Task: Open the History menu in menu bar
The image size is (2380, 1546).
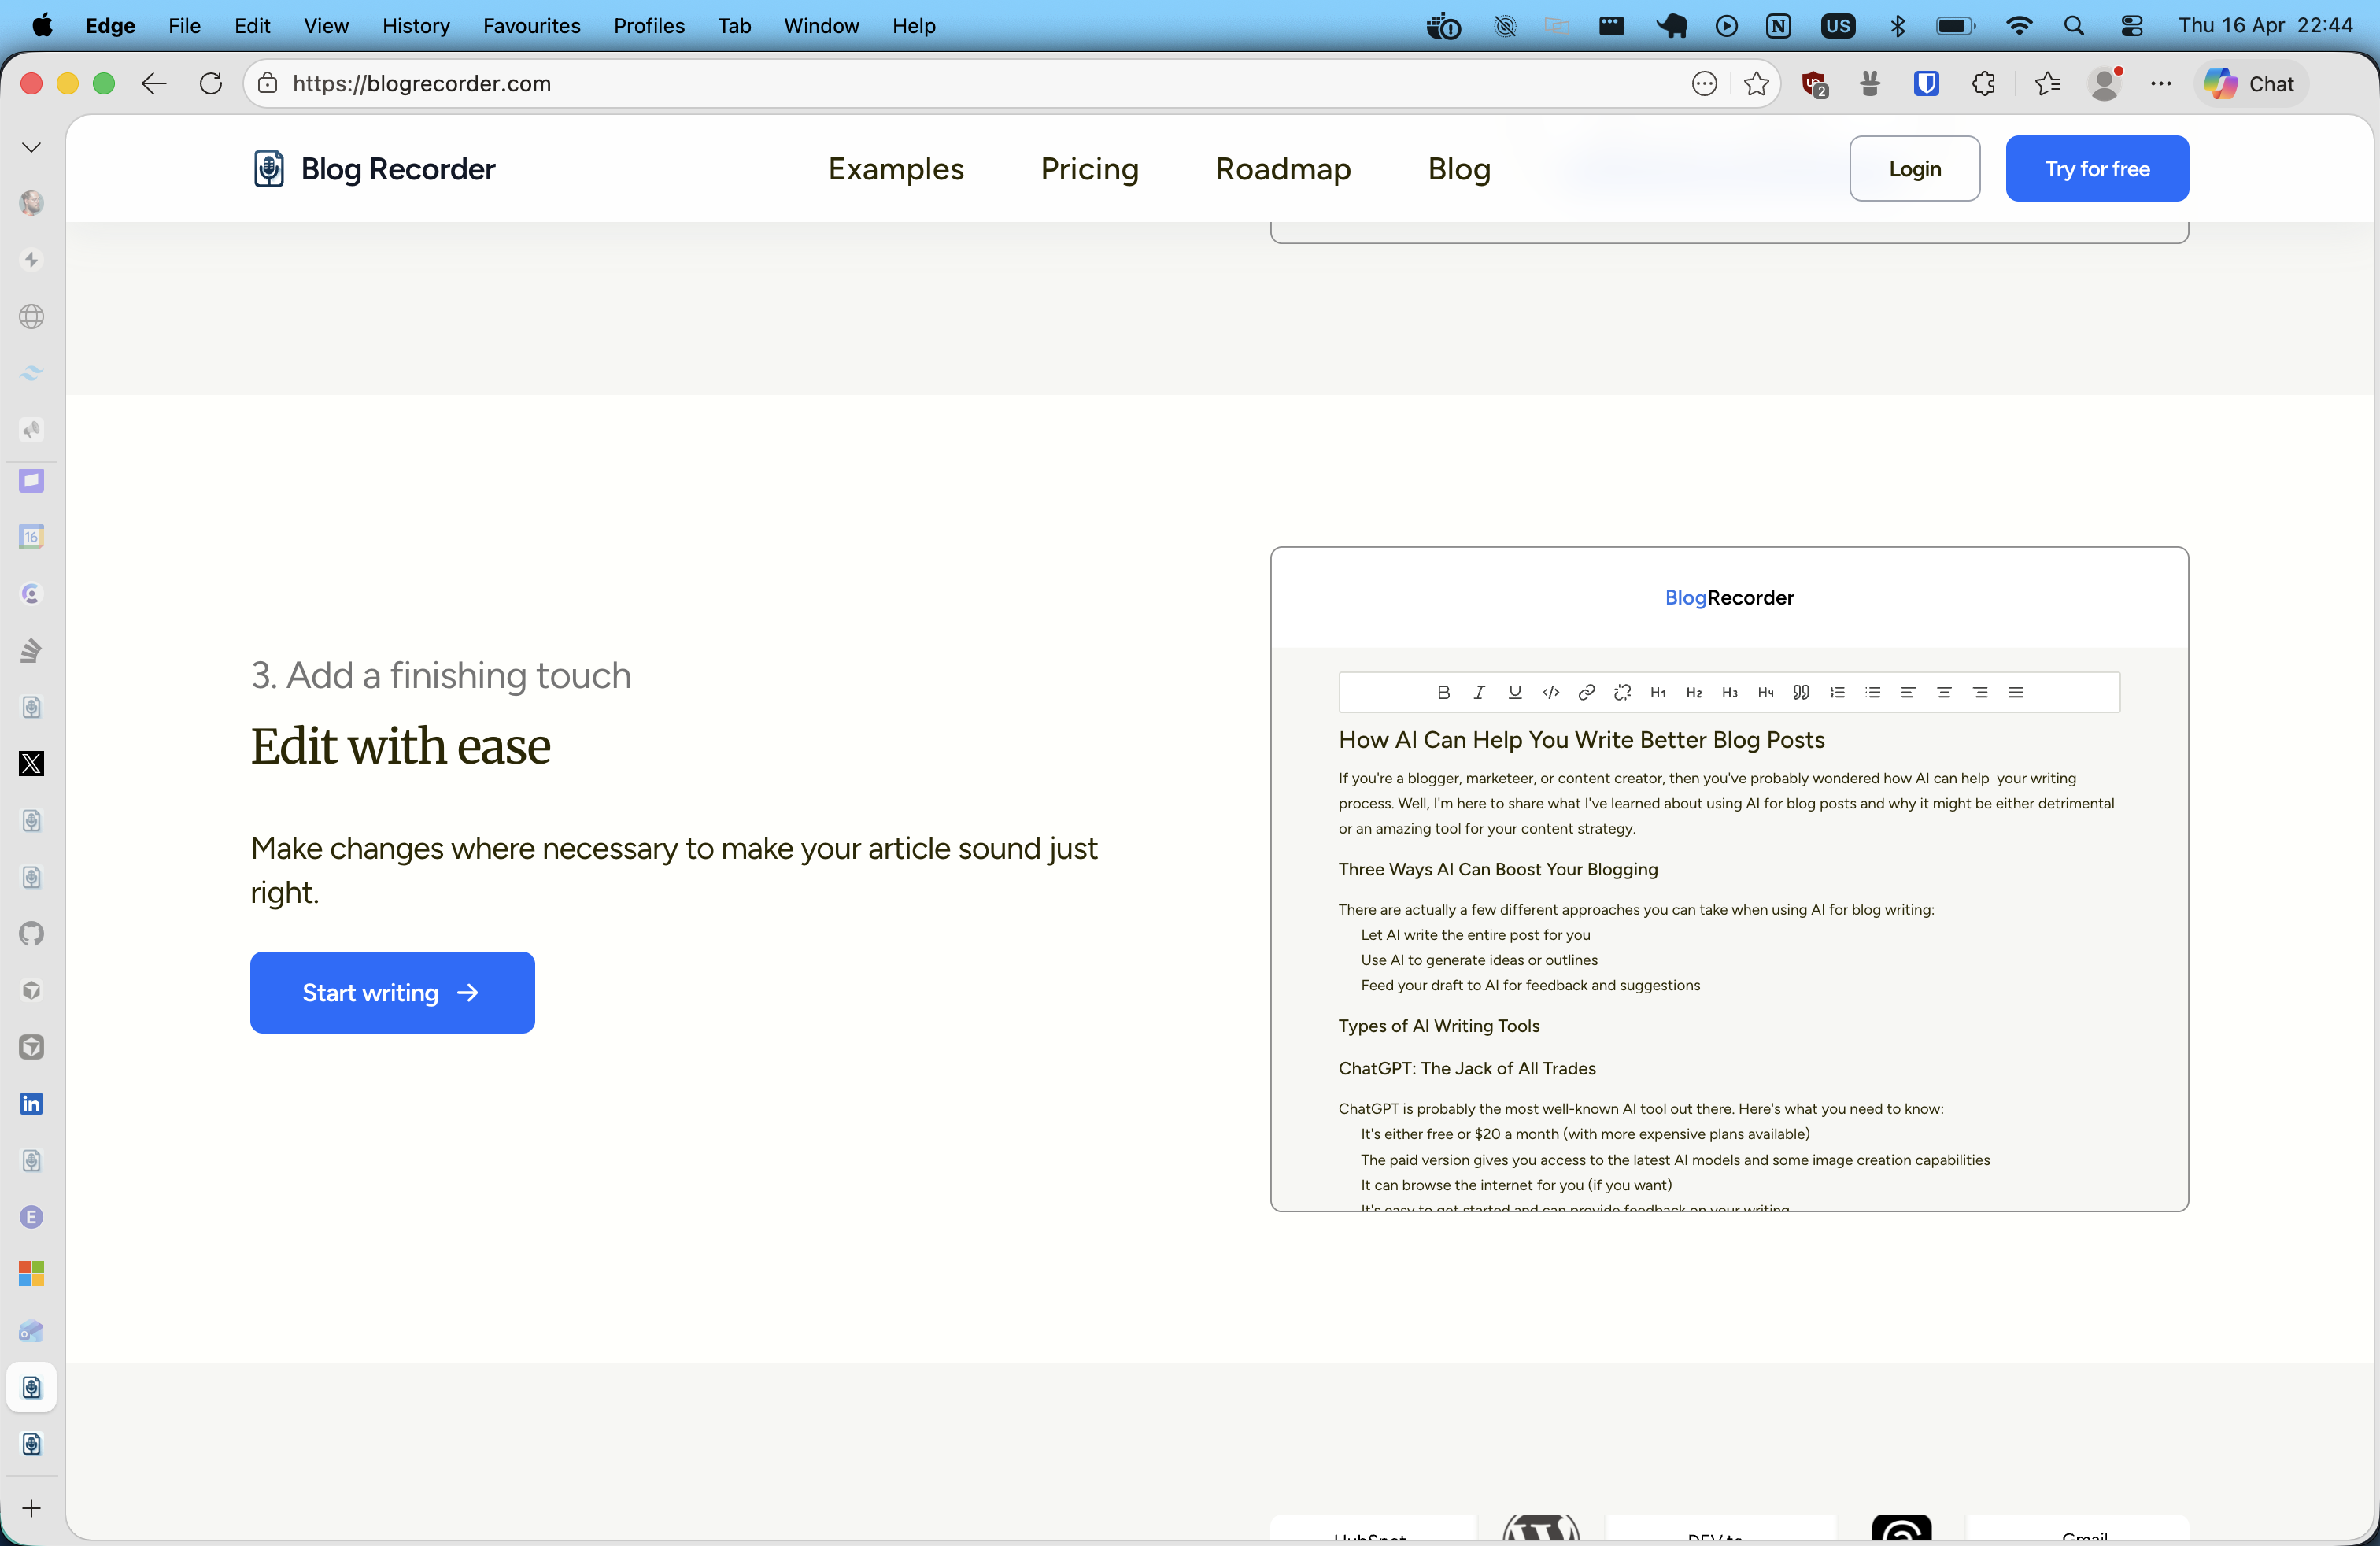Action: point(415,26)
